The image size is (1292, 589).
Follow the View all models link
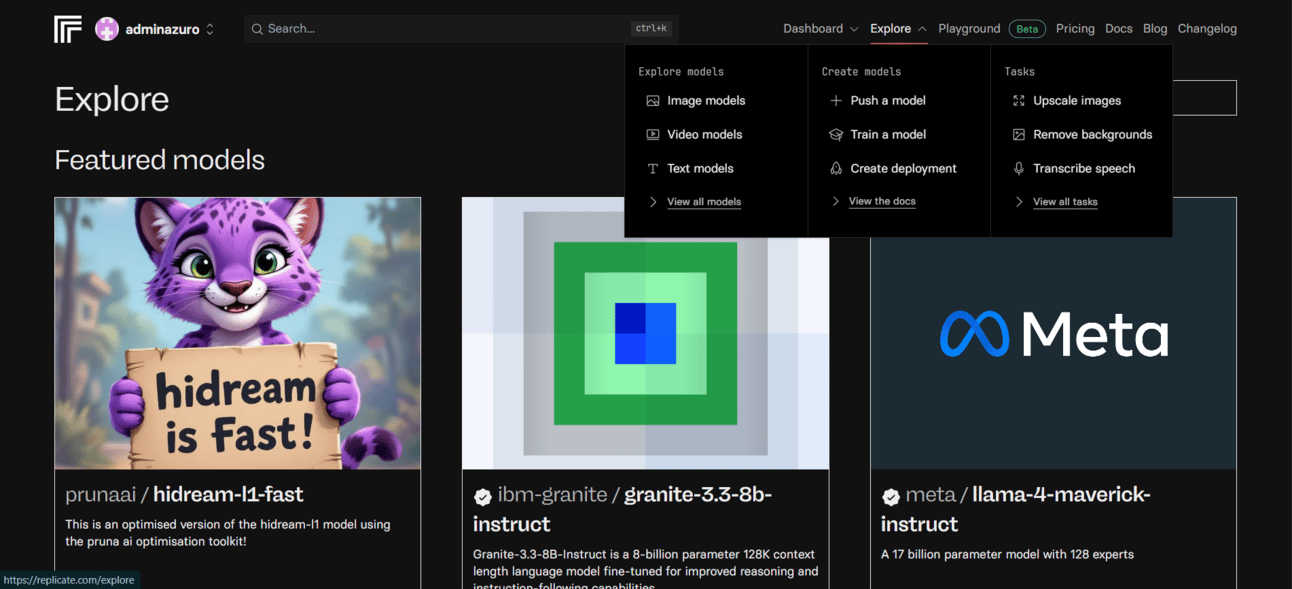click(x=704, y=202)
